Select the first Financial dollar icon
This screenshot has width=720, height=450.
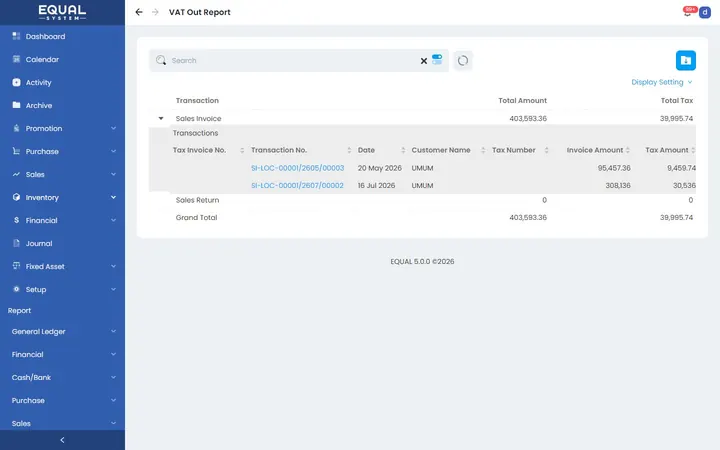[17, 220]
